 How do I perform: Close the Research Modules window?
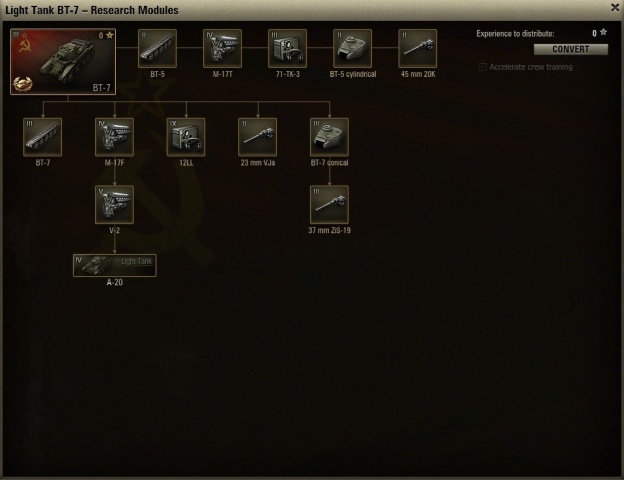click(615, 8)
